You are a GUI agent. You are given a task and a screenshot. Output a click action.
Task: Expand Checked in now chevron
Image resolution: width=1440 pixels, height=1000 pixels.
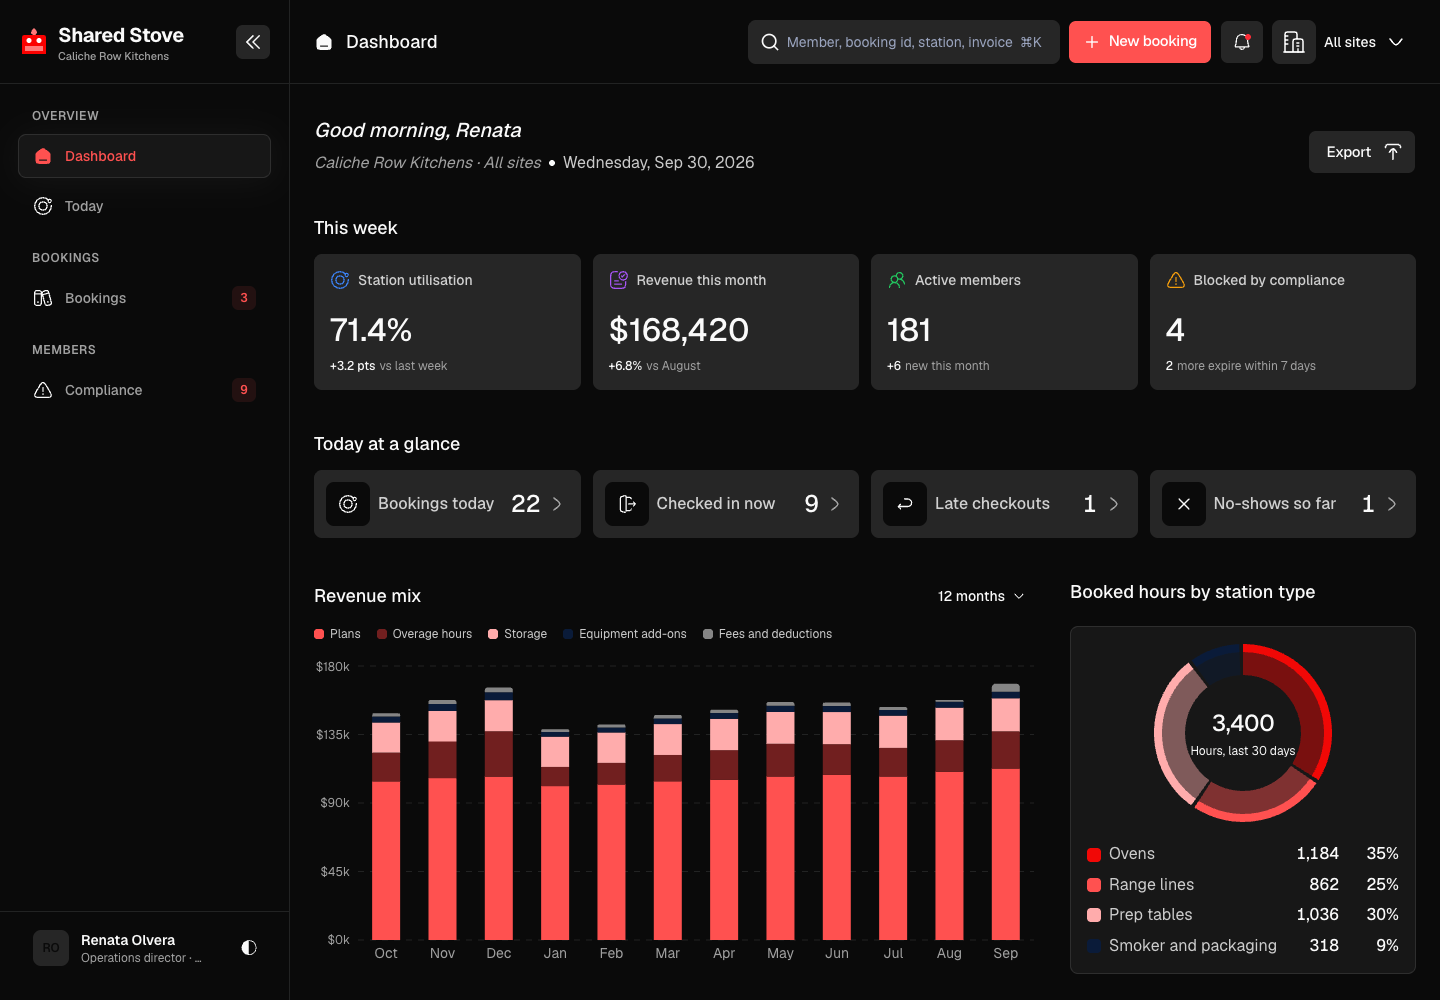pos(835,504)
